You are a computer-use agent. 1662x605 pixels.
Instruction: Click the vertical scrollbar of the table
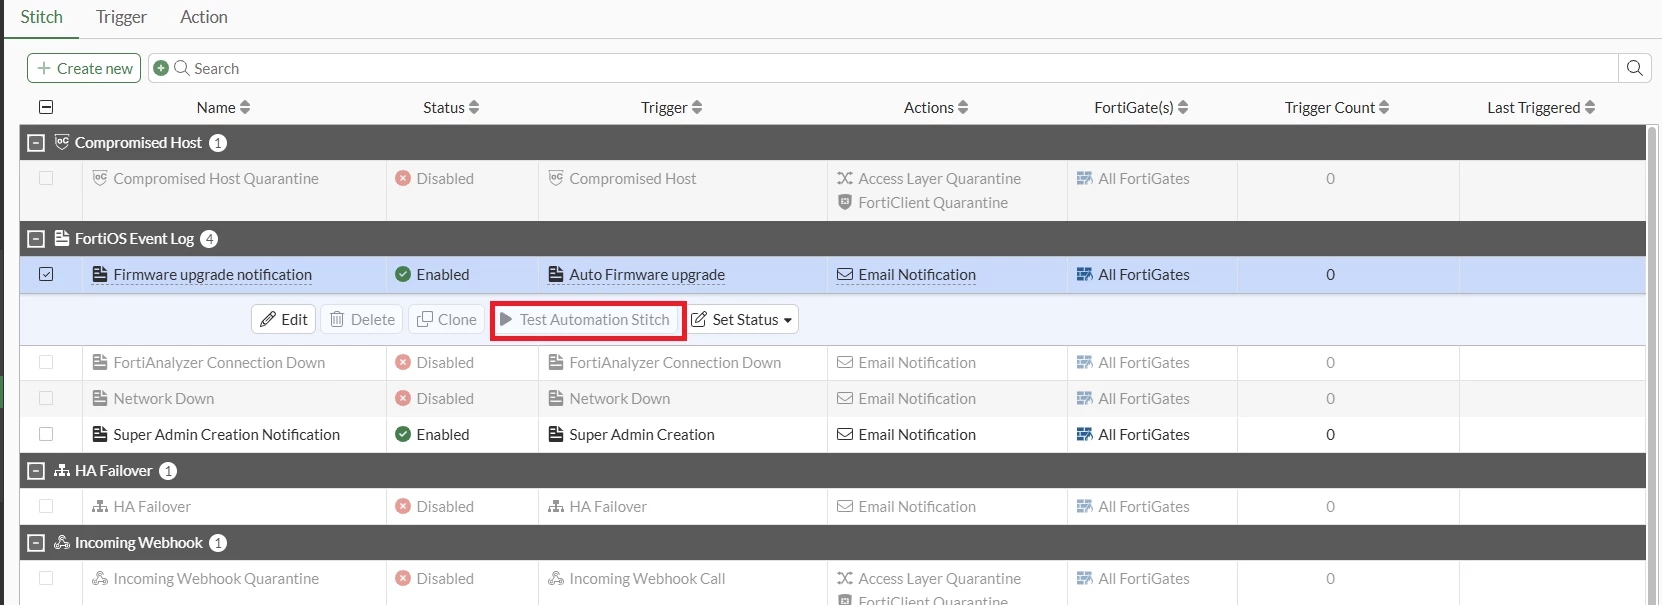(x=1652, y=366)
